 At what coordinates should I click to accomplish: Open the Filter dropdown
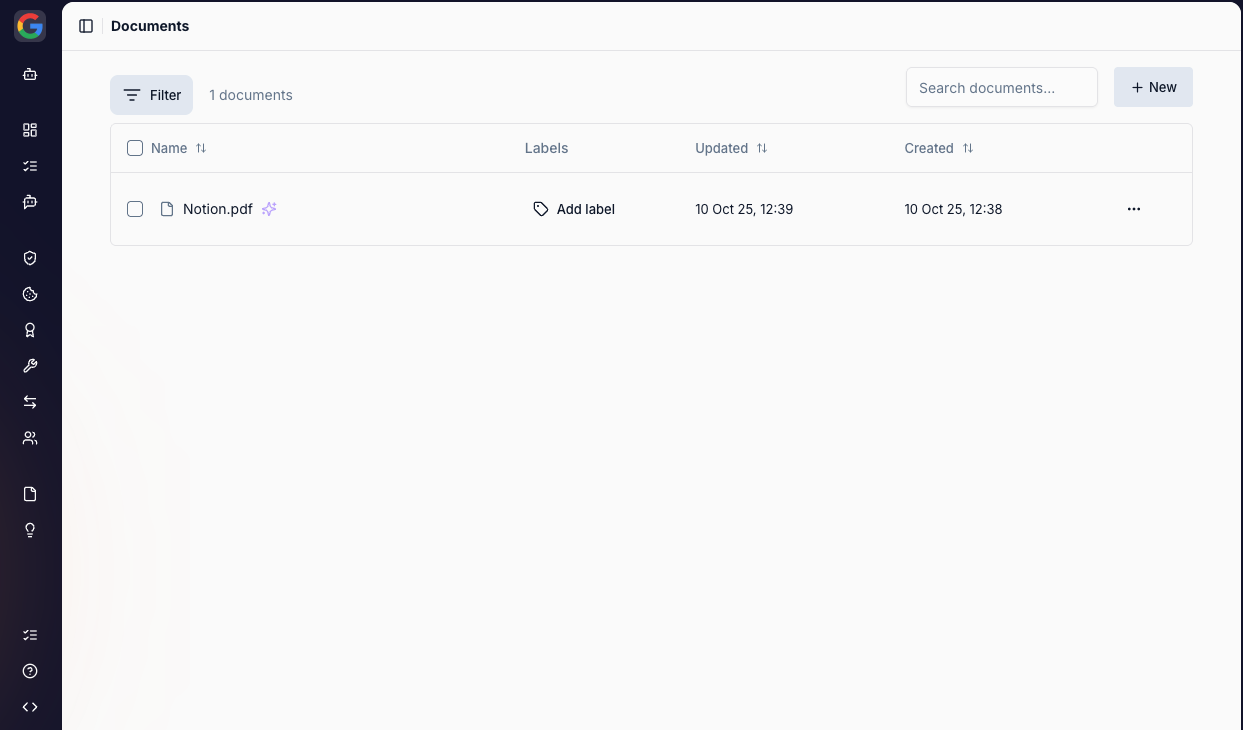[151, 95]
